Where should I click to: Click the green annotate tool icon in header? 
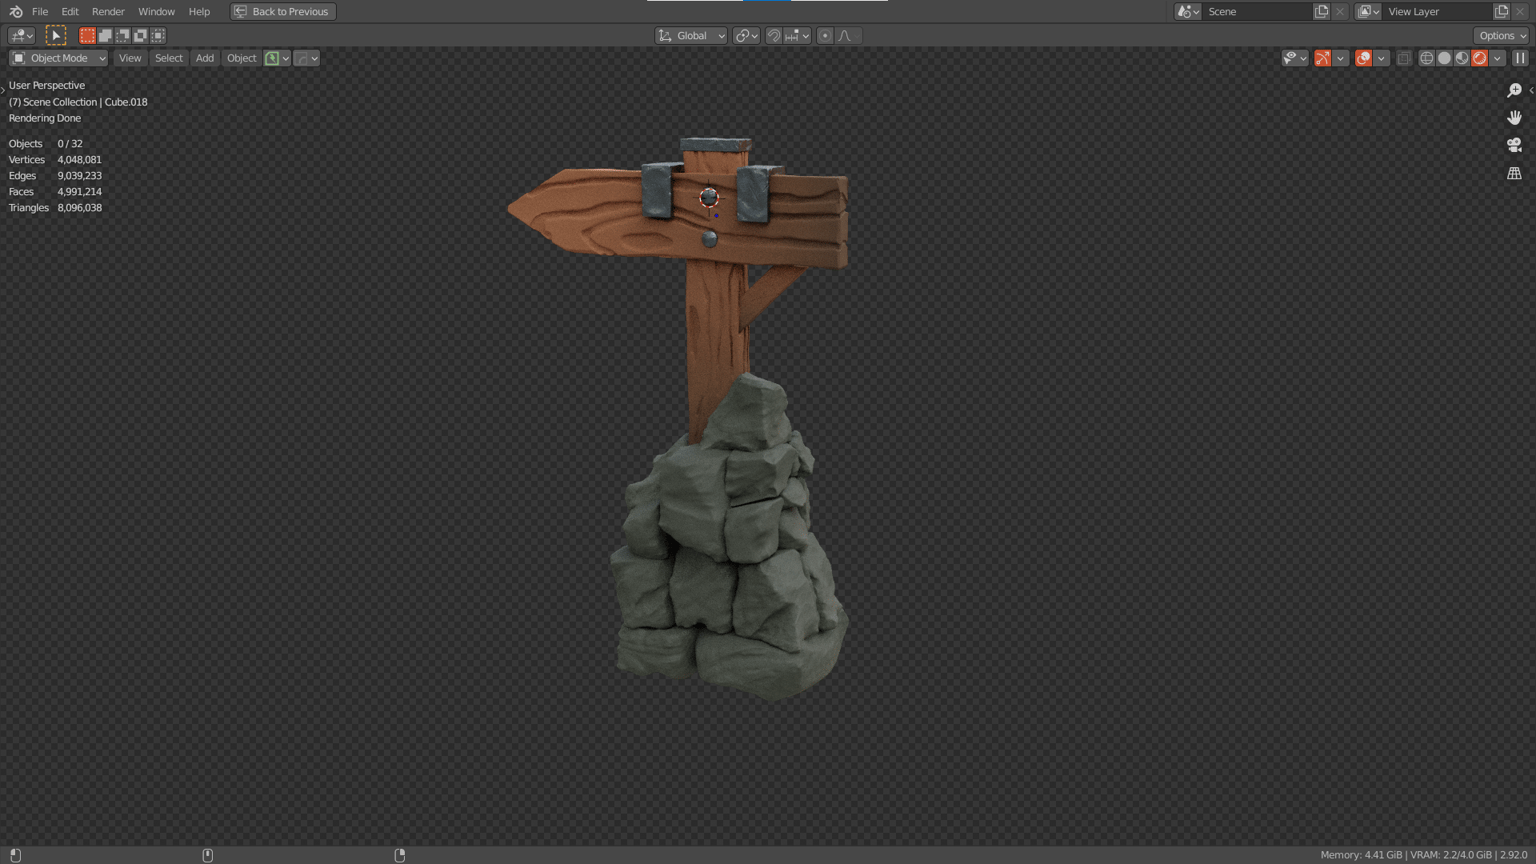coord(272,58)
